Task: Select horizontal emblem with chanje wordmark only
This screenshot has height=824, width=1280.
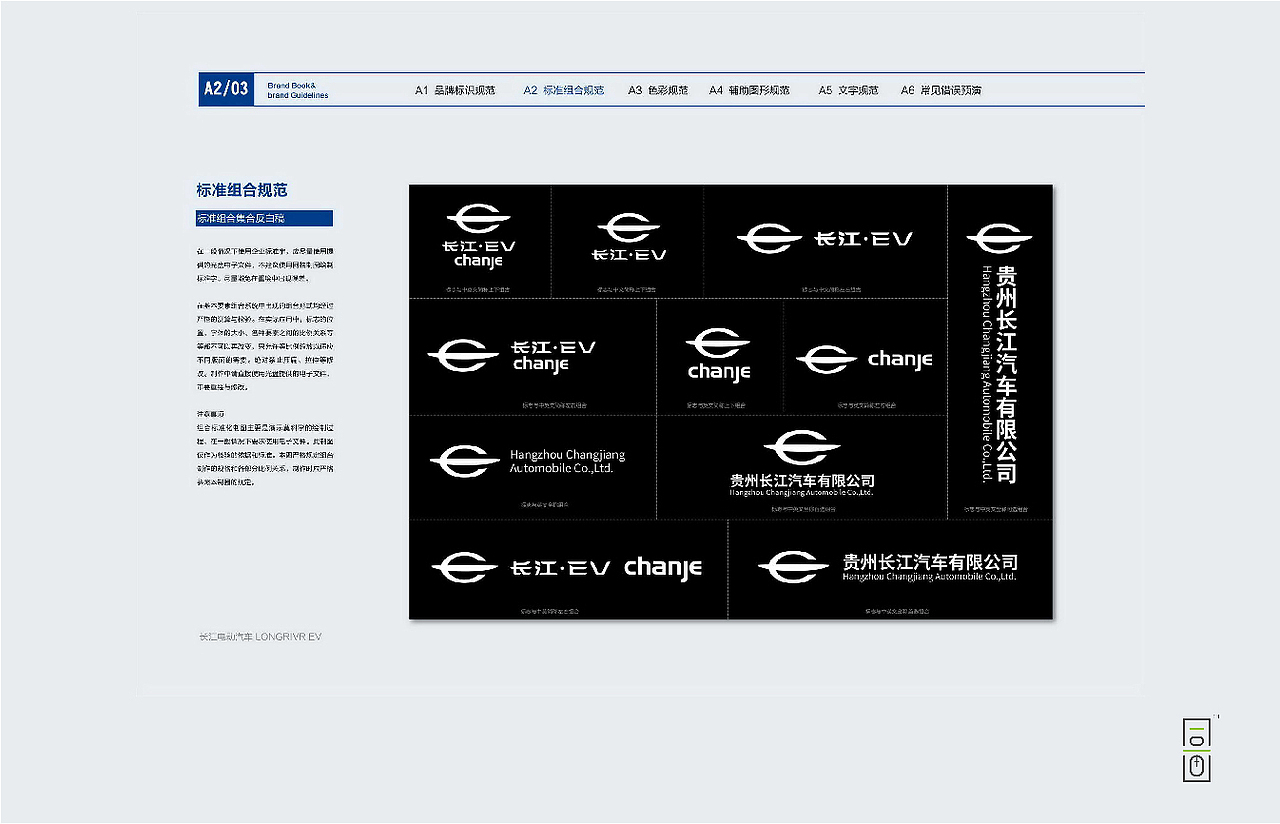Action: click(x=864, y=359)
